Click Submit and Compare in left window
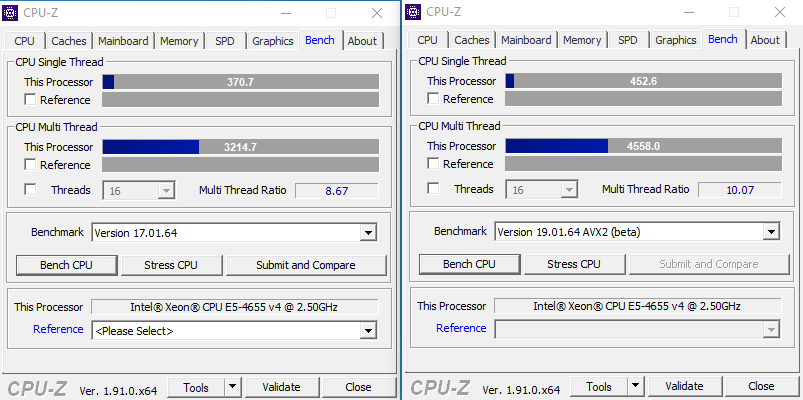Viewport: 803px width, 400px height. [x=306, y=265]
